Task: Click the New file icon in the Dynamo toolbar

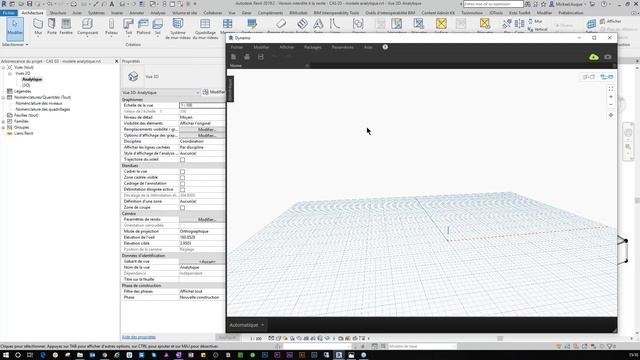Action: pyautogui.click(x=233, y=57)
